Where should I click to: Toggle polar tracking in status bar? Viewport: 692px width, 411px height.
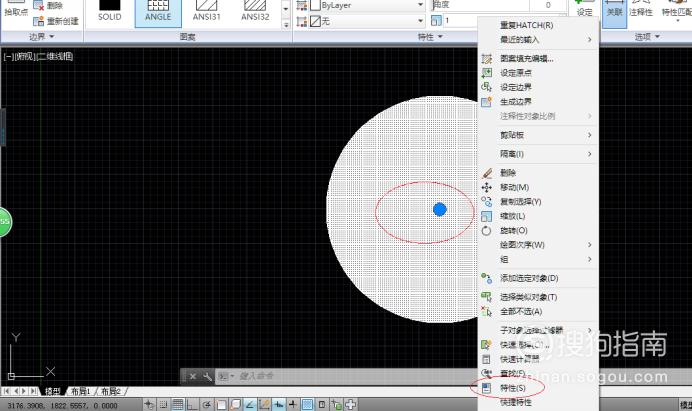(x=206, y=404)
